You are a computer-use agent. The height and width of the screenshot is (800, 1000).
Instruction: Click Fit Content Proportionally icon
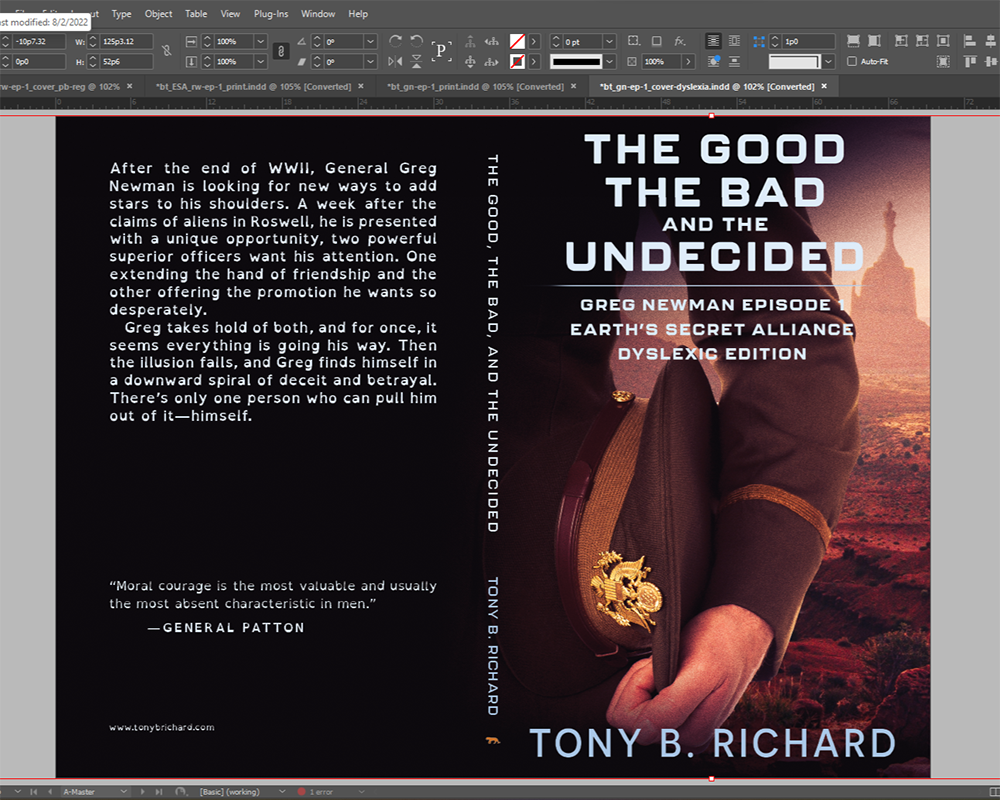click(874, 41)
